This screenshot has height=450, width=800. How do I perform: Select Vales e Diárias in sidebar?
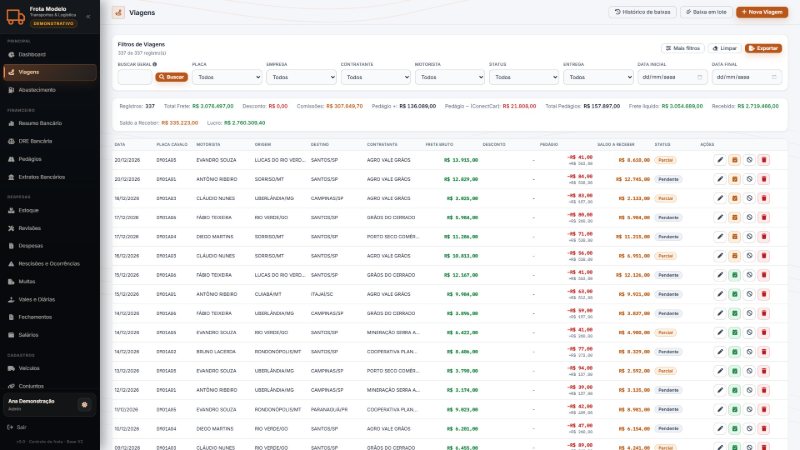(x=49, y=299)
